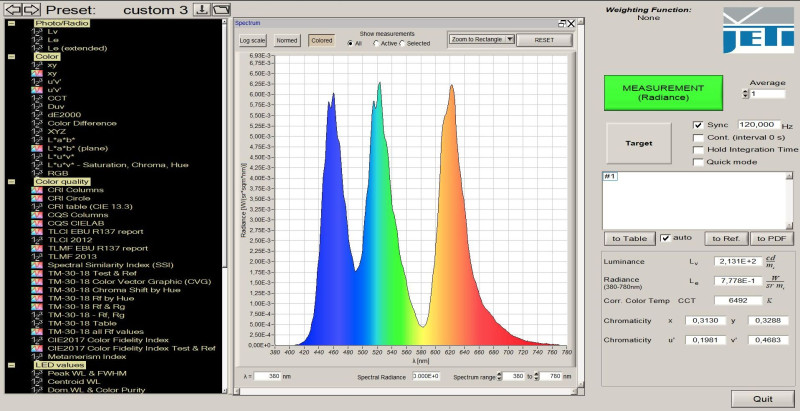Image resolution: width=800 pixels, height=411 pixels.
Task: Select the All measurements radio button
Action: coord(350,44)
